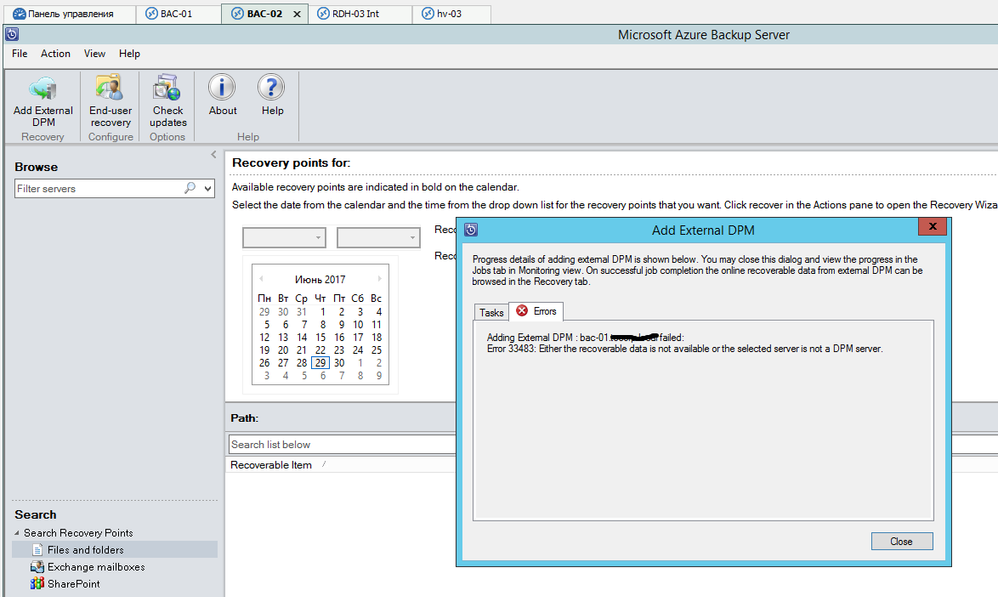Click the Check updates icon

tap(167, 88)
